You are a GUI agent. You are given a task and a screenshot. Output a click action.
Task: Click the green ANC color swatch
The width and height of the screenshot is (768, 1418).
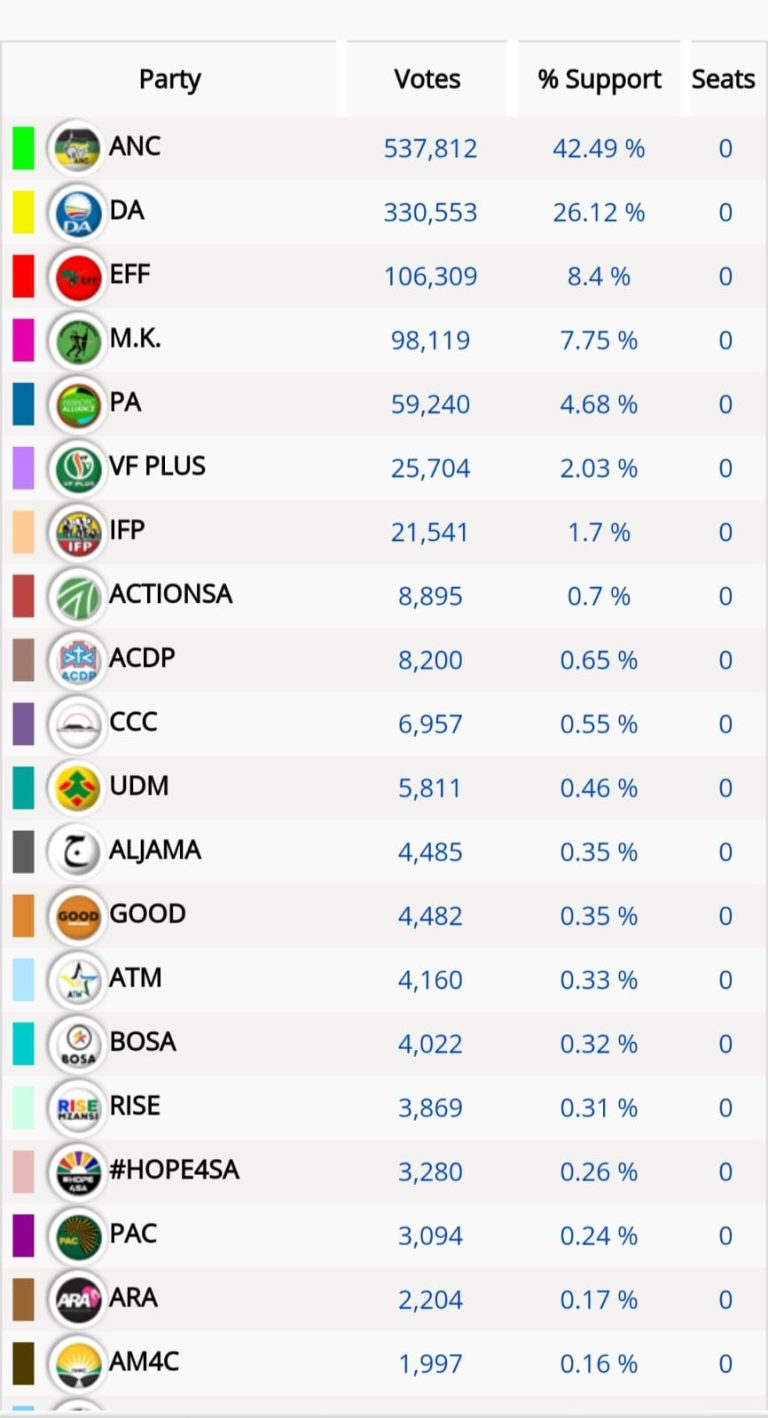(23, 149)
